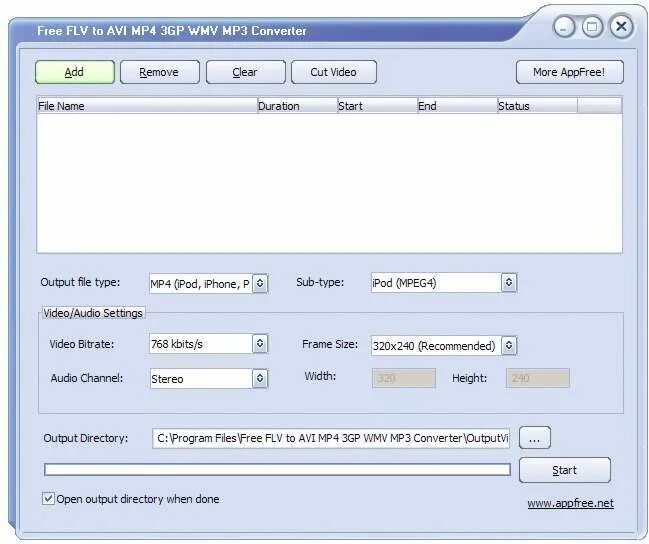Viewport: 649px width, 544px height.
Task: Click the conversion progress bar
Action: (x=277, y=469)
